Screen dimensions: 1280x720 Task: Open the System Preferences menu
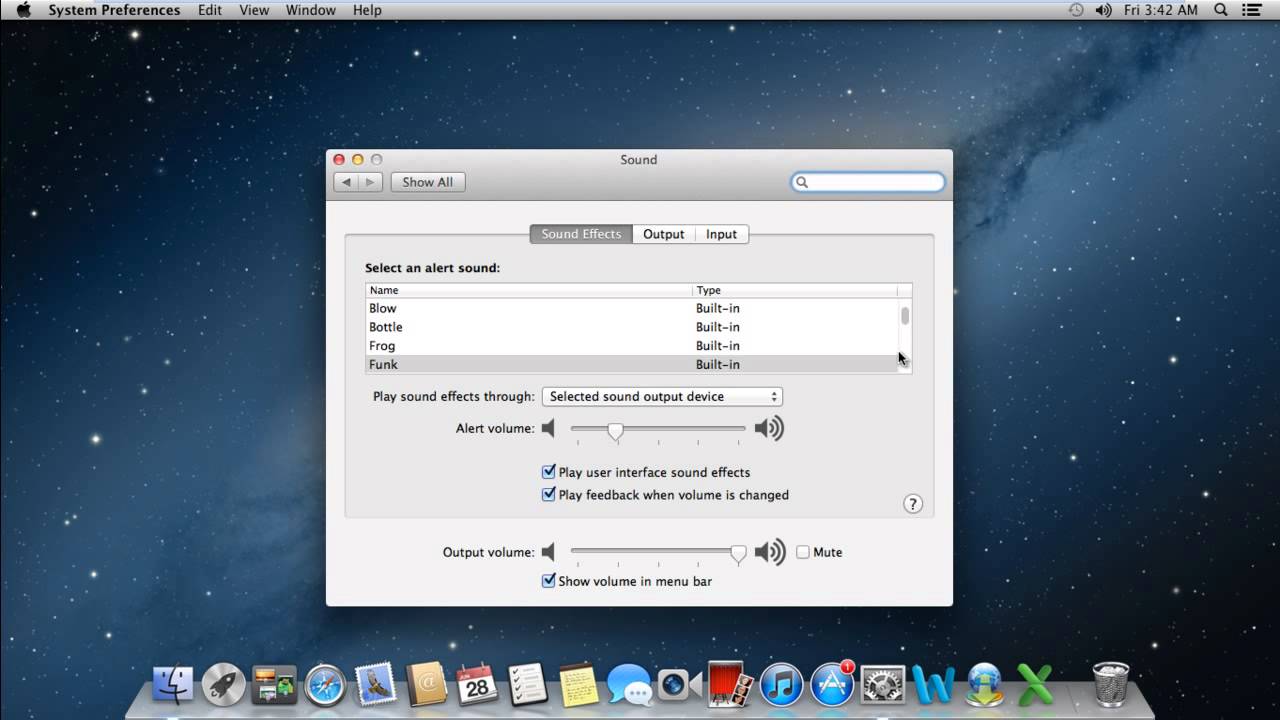[114, 10]
